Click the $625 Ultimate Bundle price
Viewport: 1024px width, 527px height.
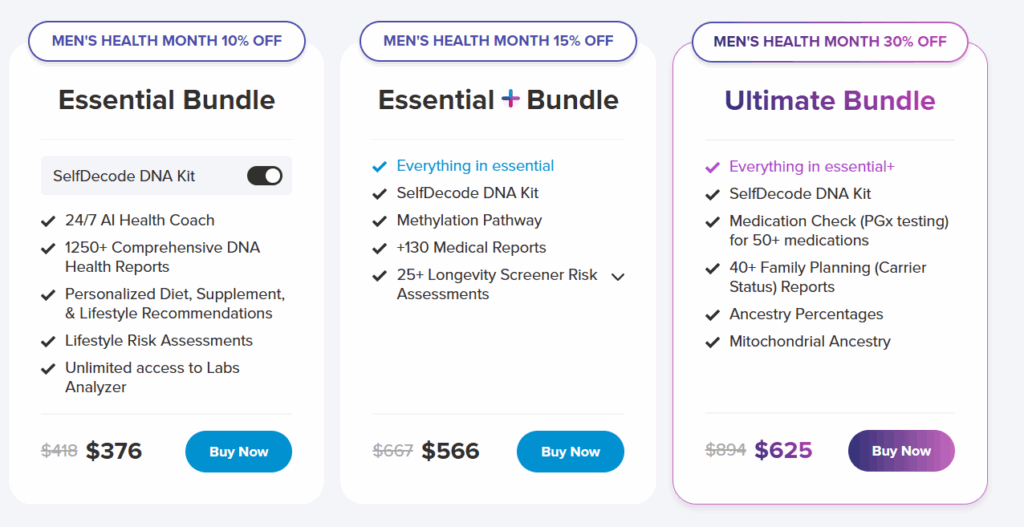click(783, 451)
